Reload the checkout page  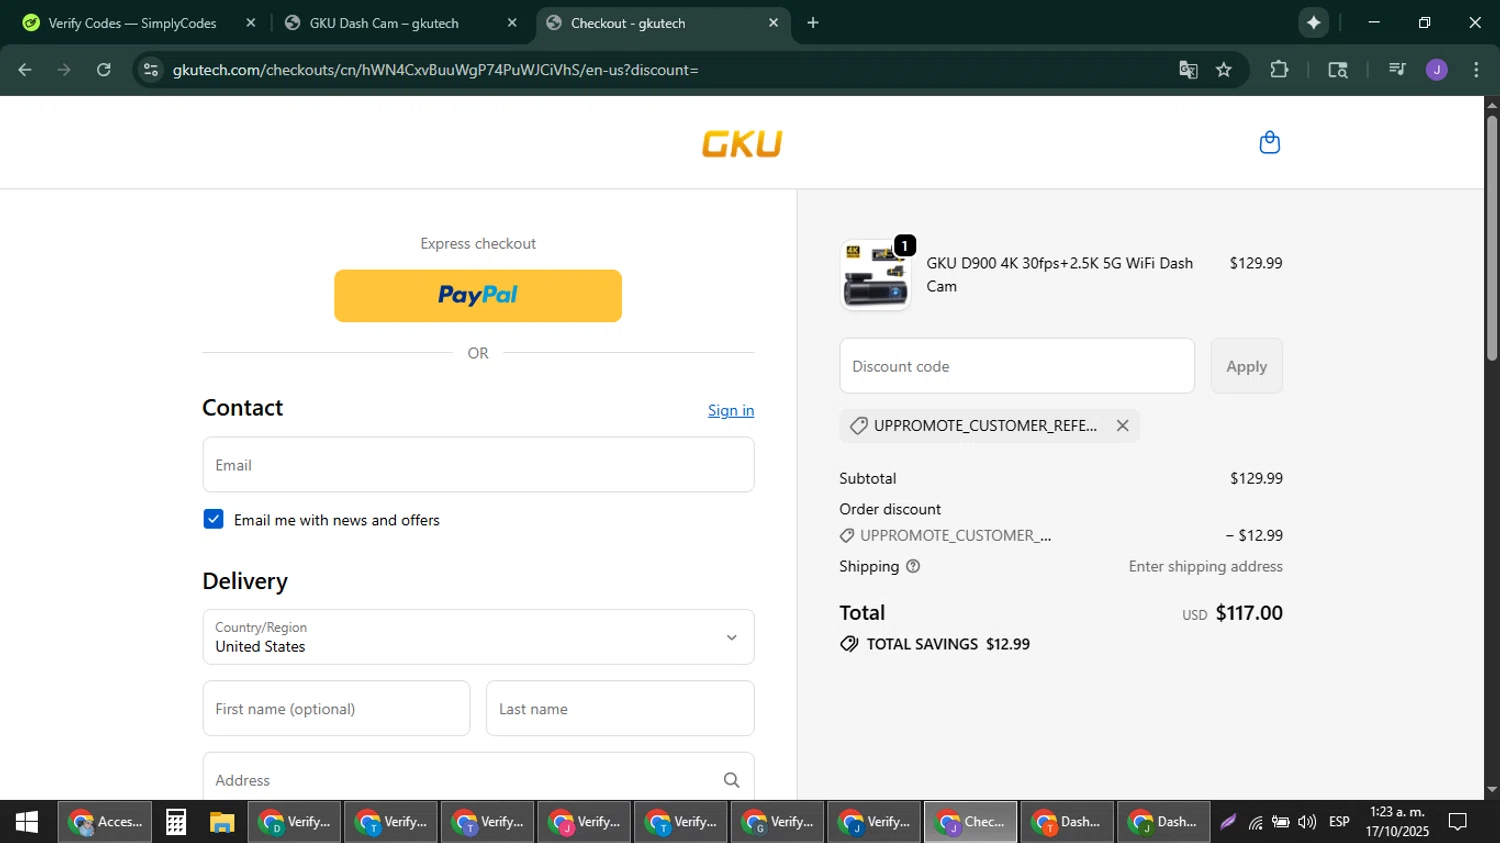(104, 69)
